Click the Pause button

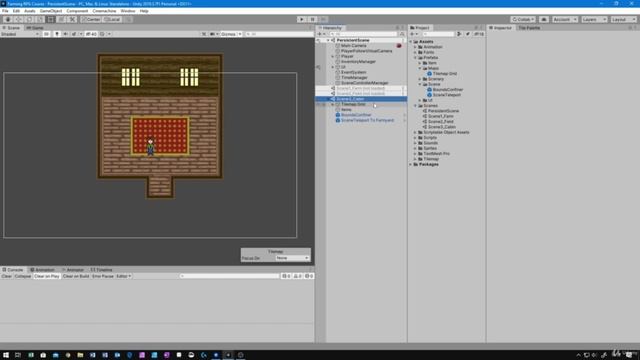pos(312,19)
